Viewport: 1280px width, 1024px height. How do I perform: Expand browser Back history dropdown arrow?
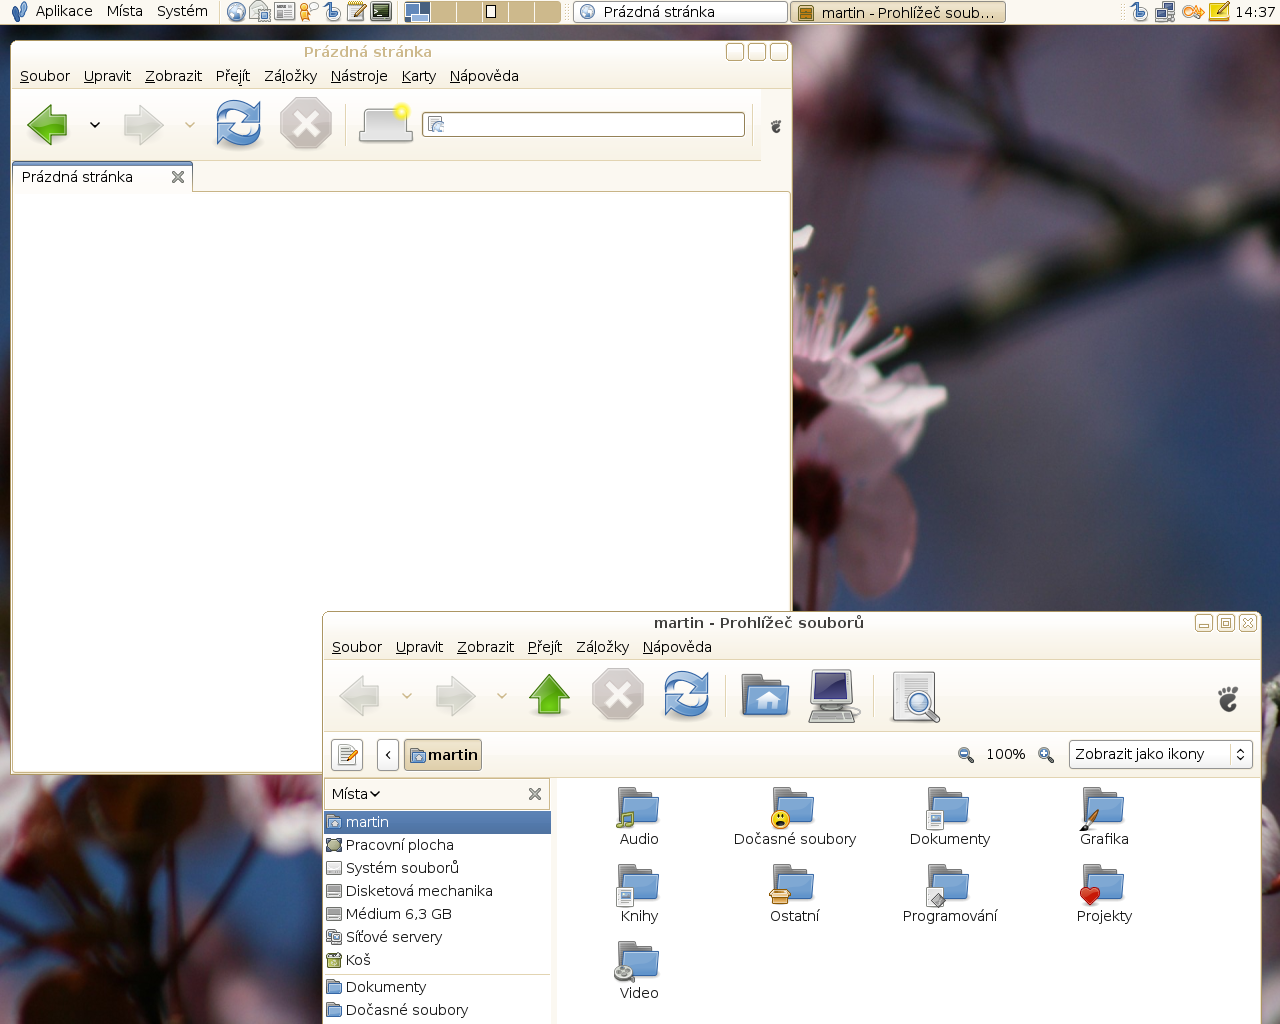(x=95, y=126)
